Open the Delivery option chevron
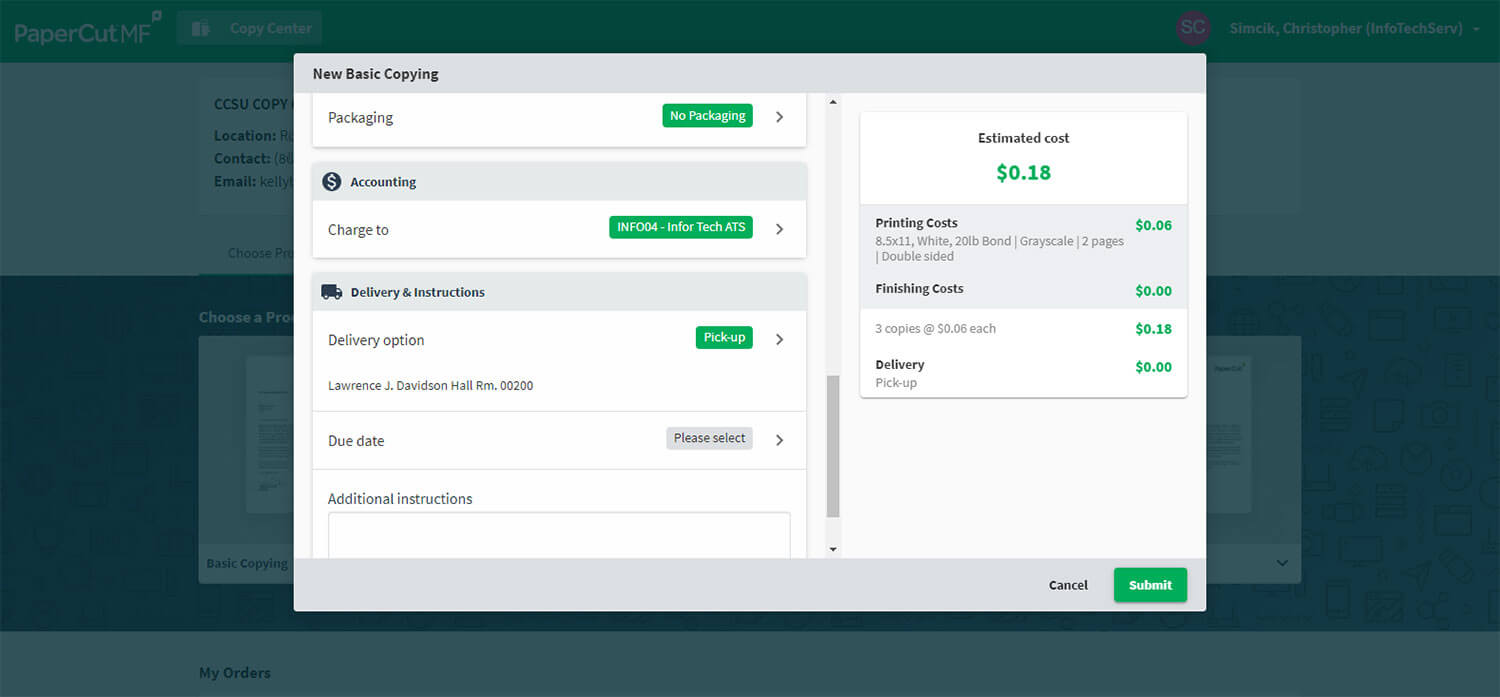This screenshot has height=697, width=1500. pyautogui.click(x=780, y=339)
